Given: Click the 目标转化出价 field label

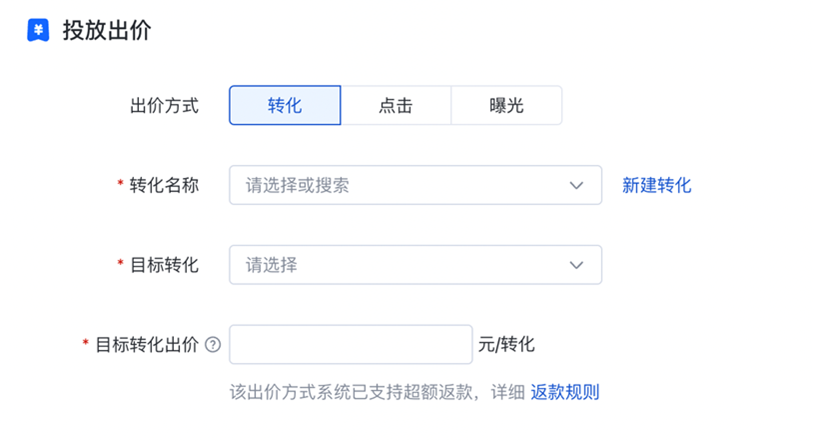Looking at the screenshot, I should tap(146, 345).
